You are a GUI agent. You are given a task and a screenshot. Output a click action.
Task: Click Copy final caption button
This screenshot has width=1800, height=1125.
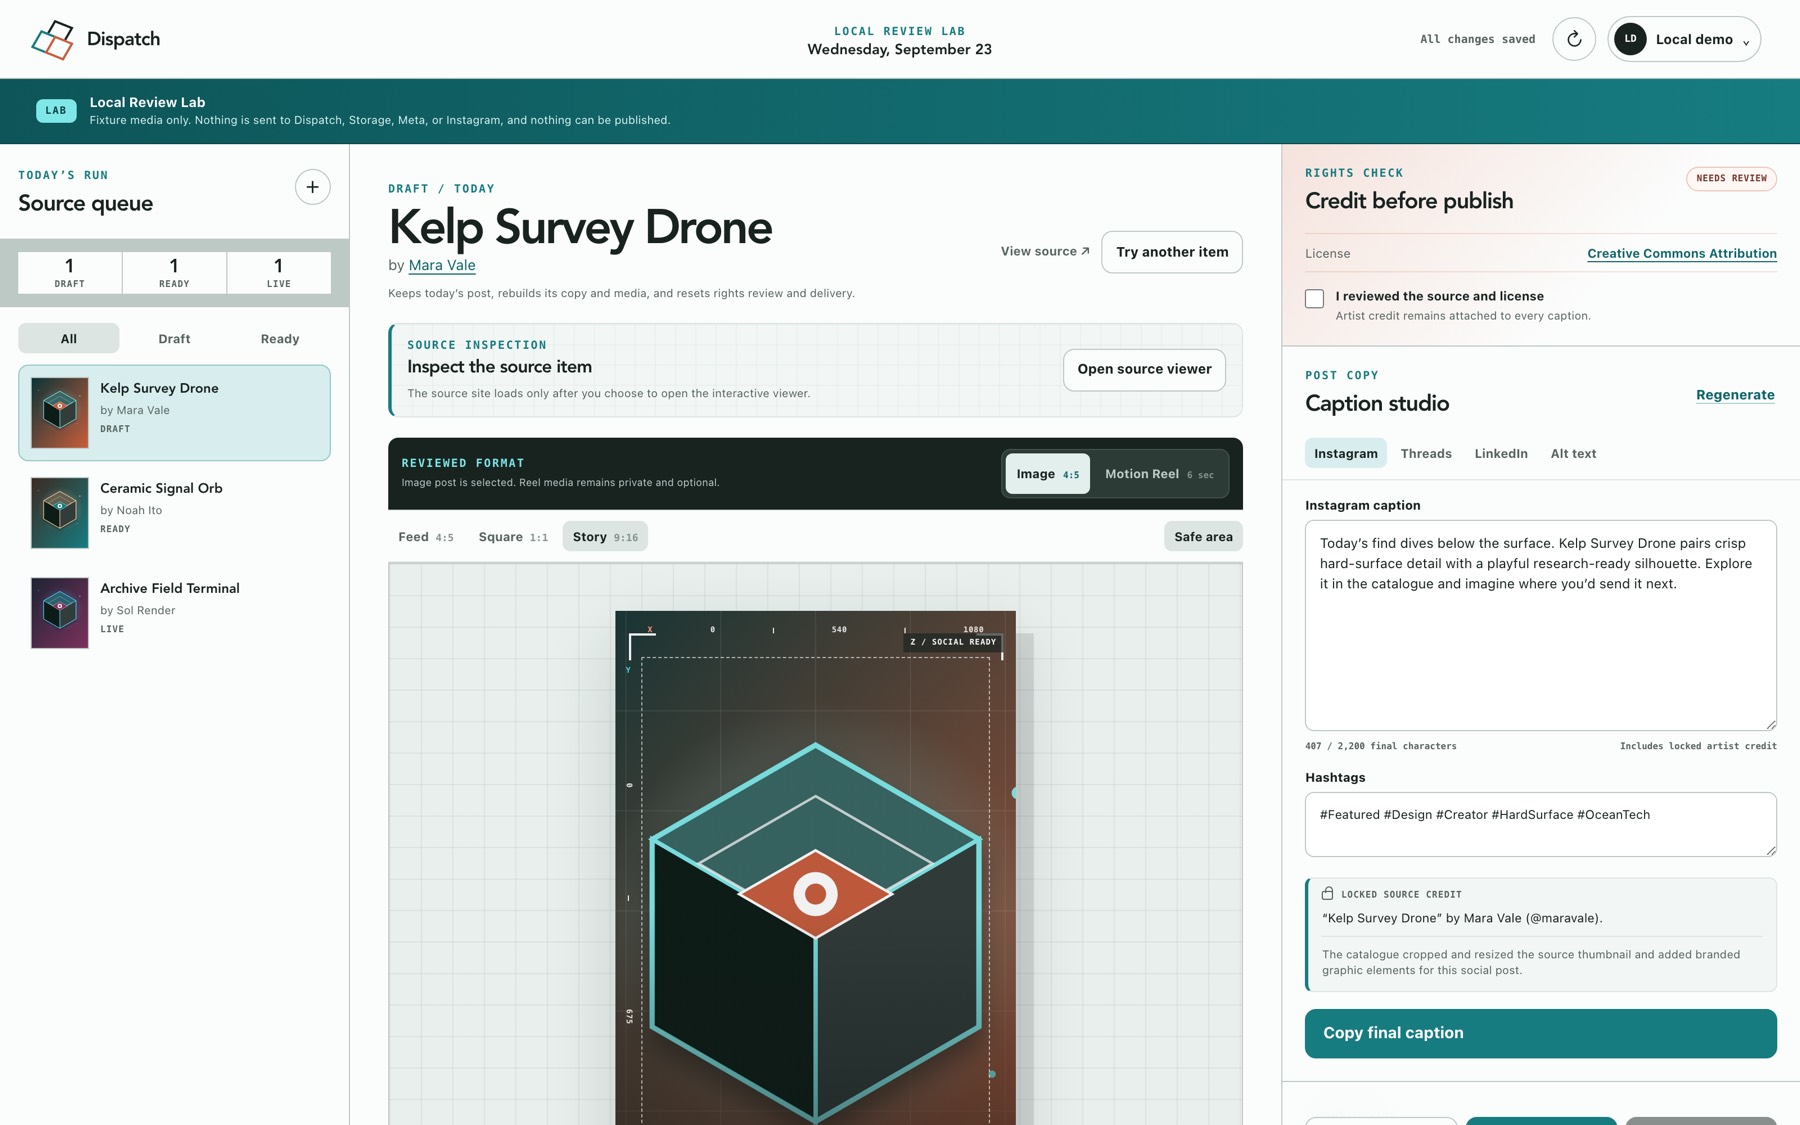point(1540,1033)
